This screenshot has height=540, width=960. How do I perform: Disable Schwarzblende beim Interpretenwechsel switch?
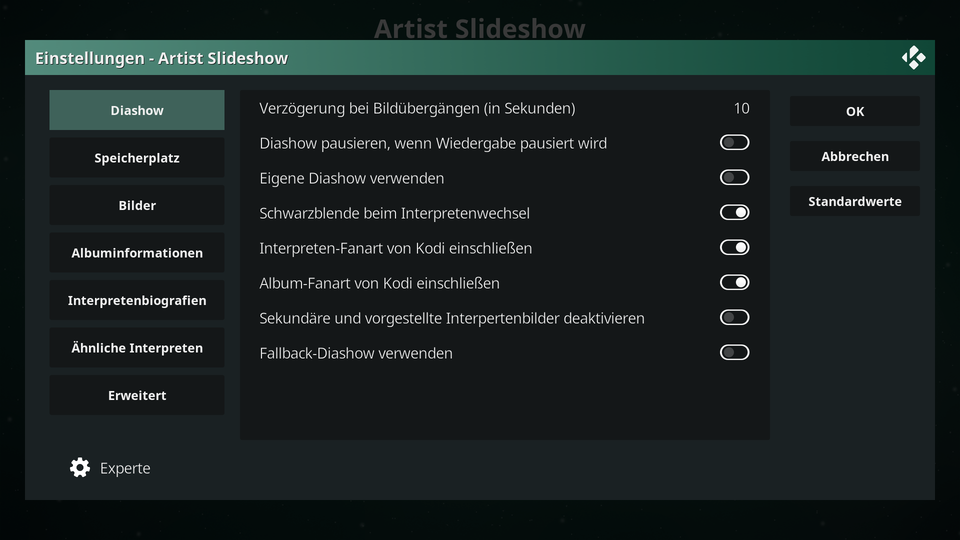pyautogui.click(x=735, y=212)
